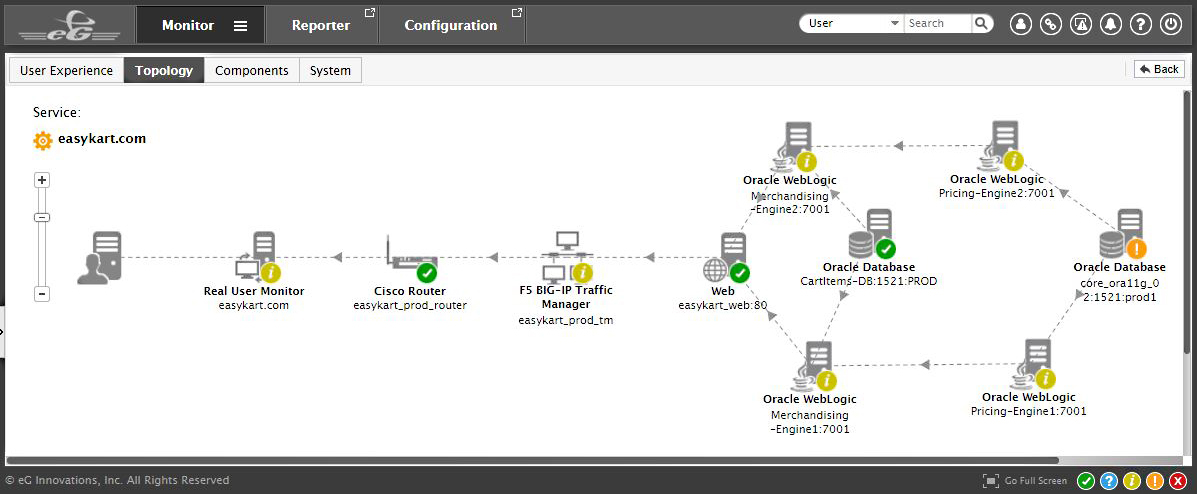
Task: Click the Merchandising-Engine1:7001 label
Action: pos(810,422)
